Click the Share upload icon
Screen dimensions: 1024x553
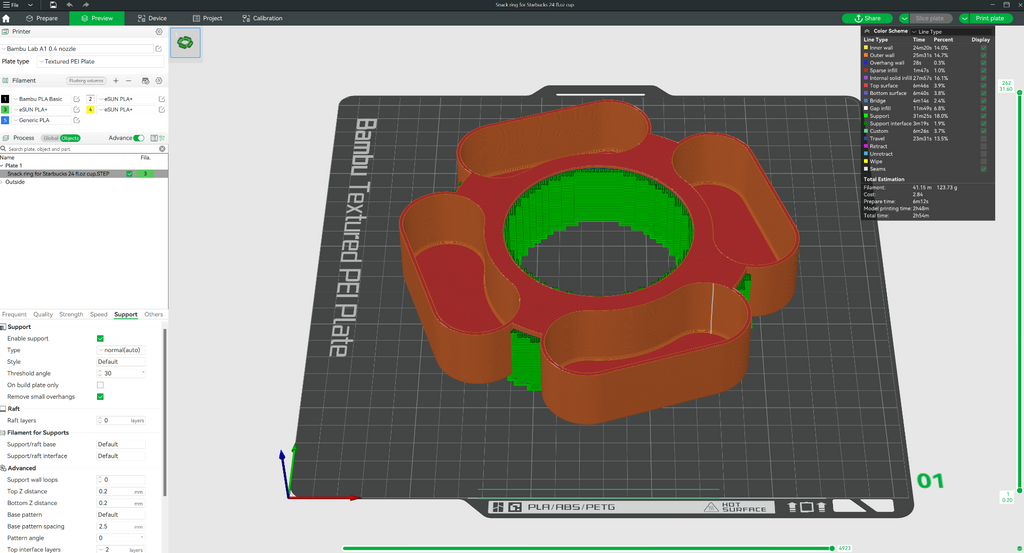coord(858,18)
